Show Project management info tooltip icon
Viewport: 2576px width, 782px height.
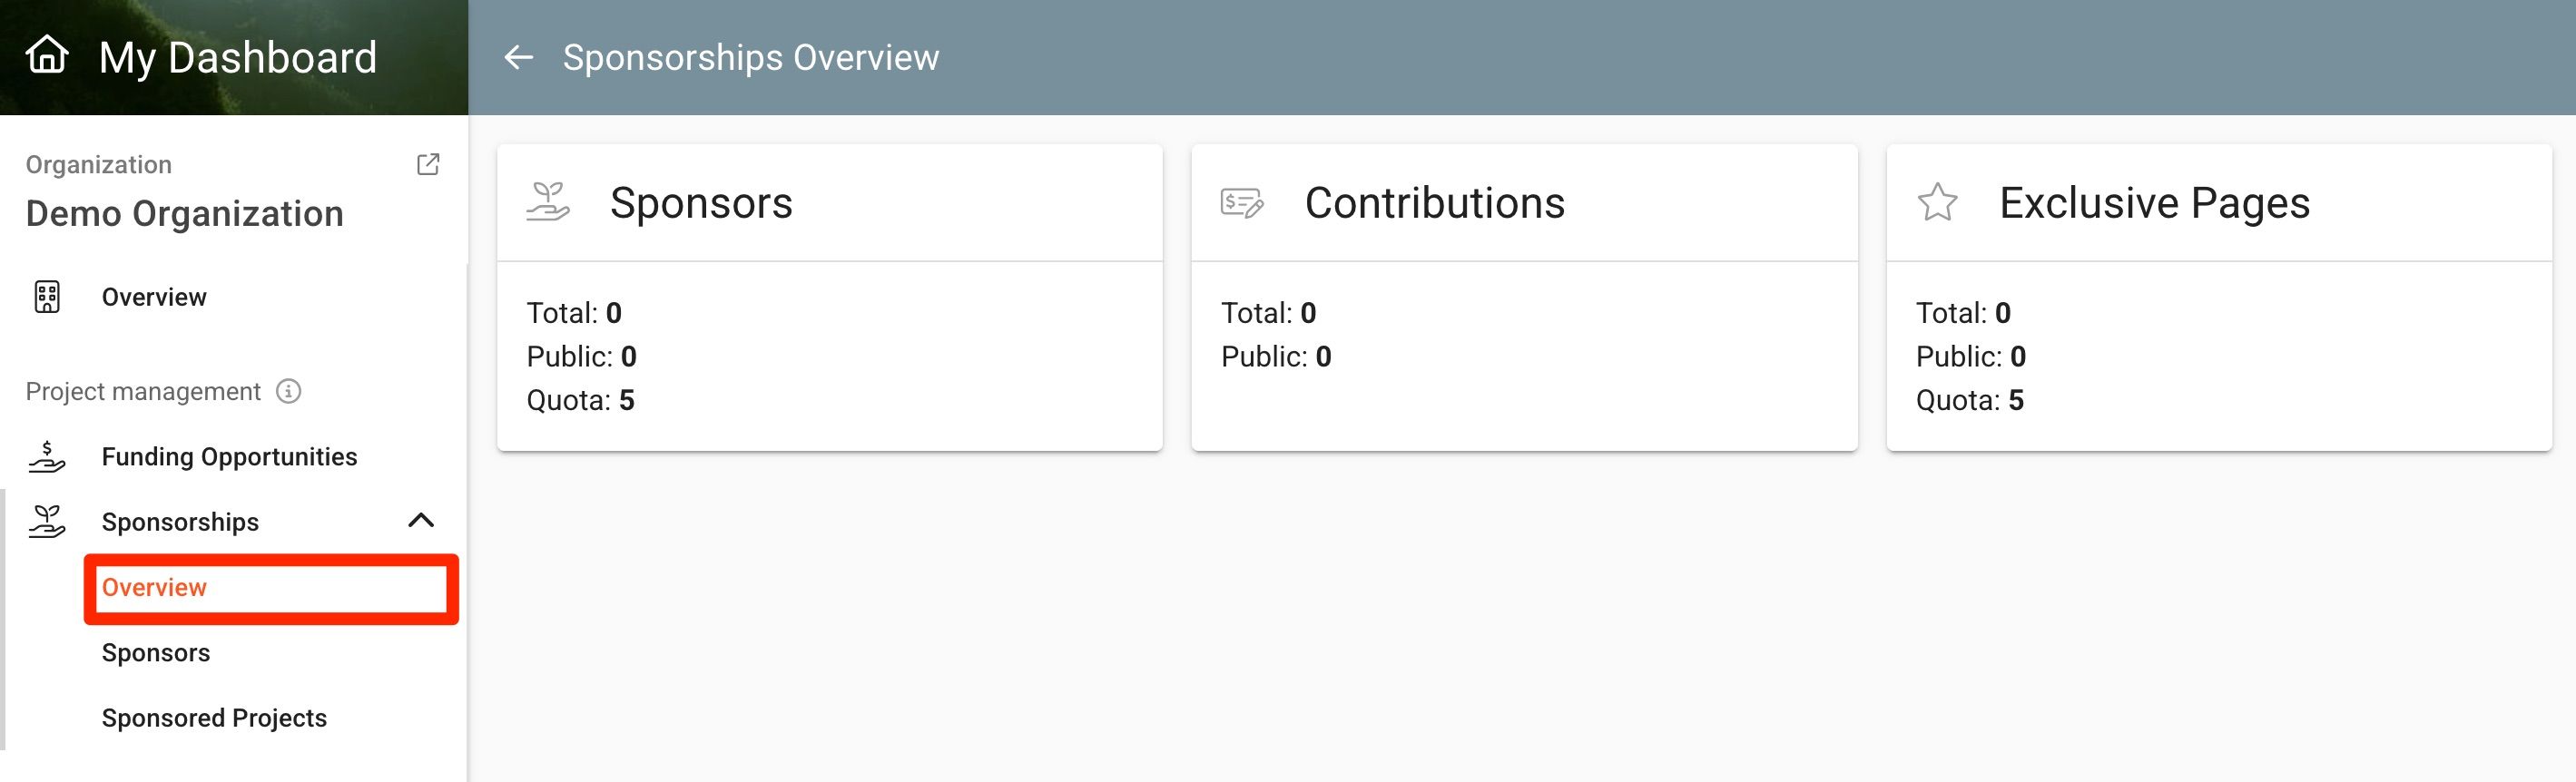click(x=288, y=391)
